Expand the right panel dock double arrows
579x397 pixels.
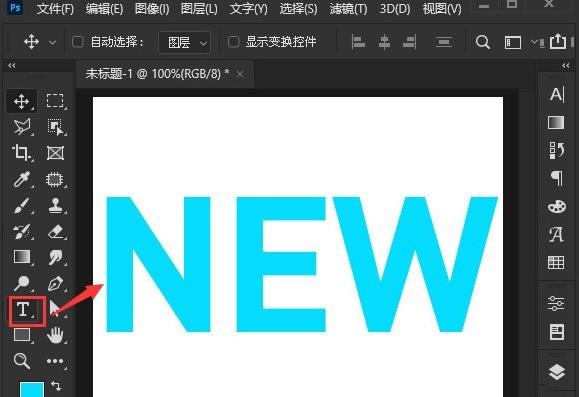pyautogui.click(x=566, y=66)
